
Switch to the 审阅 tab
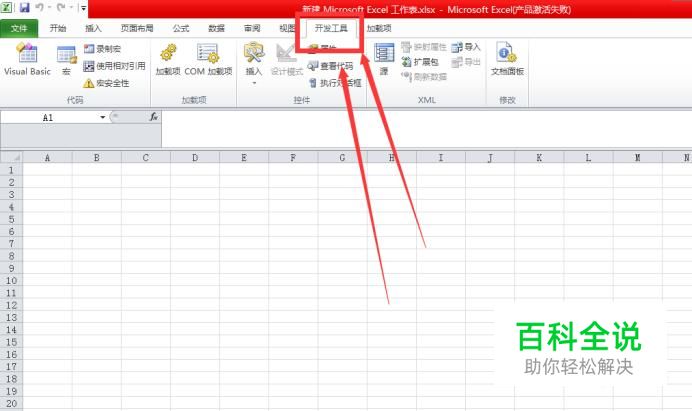pos(252,28)
